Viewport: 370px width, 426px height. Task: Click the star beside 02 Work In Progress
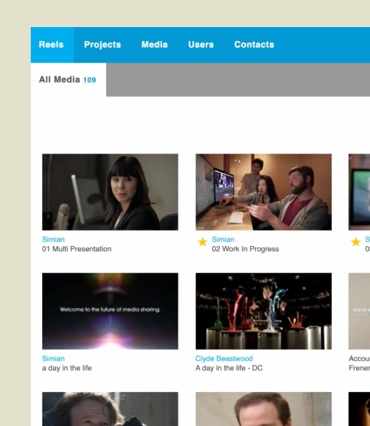202,242
